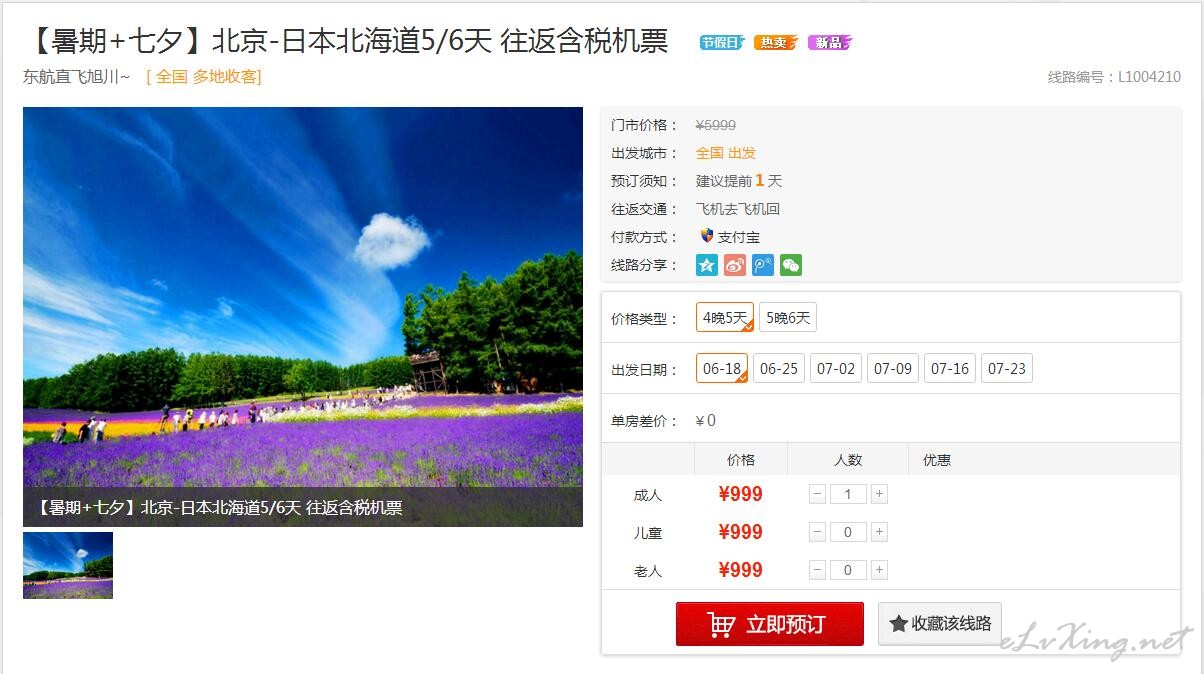Click the 热卖 hot-sale badge
The width and height of the screenshot is (1204, 674).
pos(776,42)
